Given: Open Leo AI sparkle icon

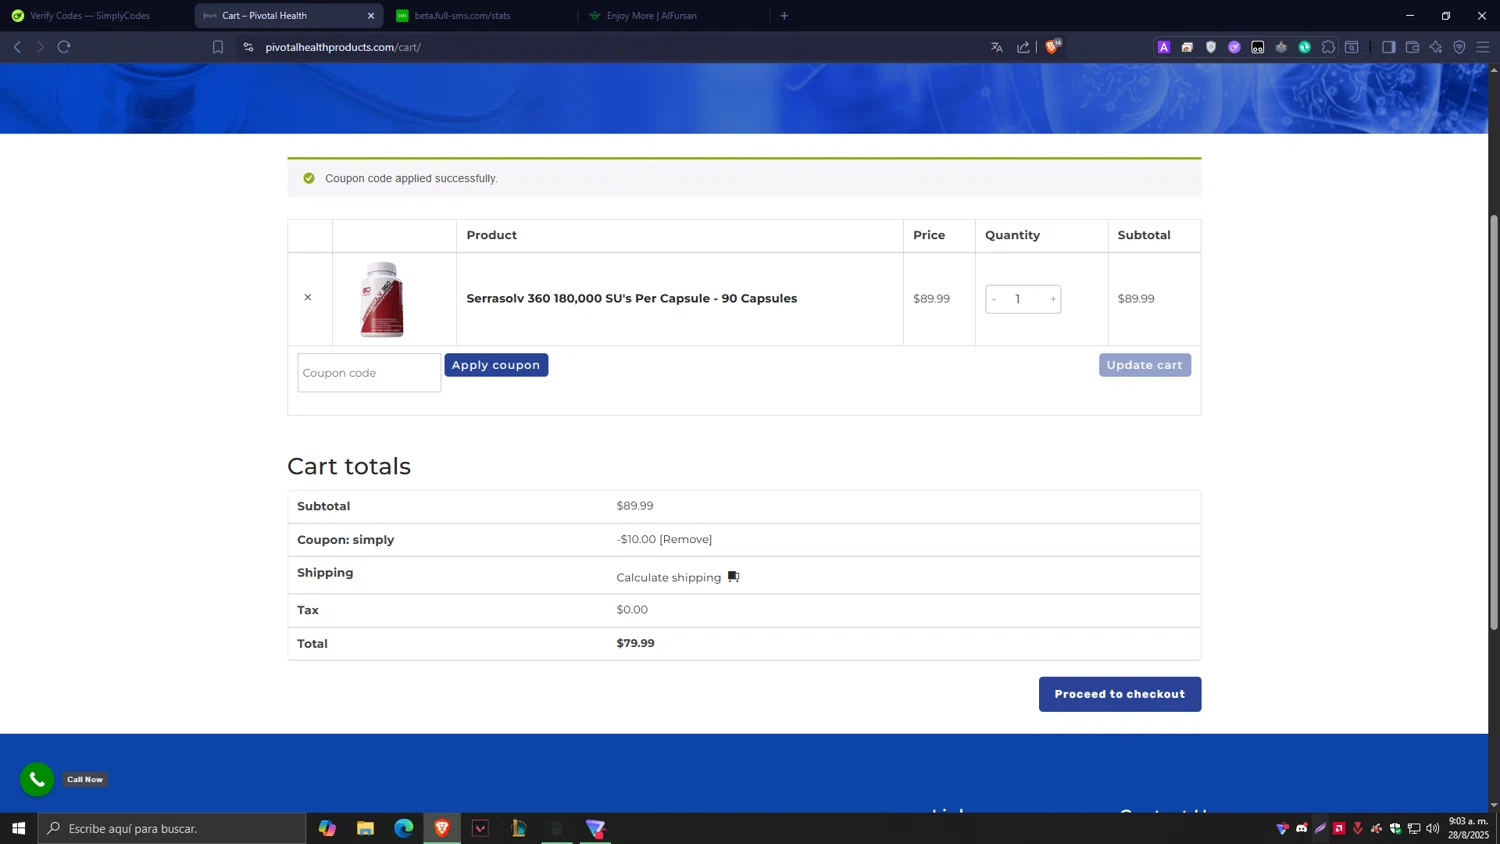Looking at the screenshot, I should pos(1436,47).
